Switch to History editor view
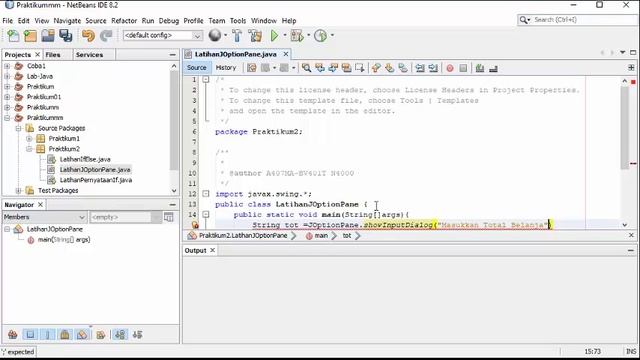 [x=226, y=68]
